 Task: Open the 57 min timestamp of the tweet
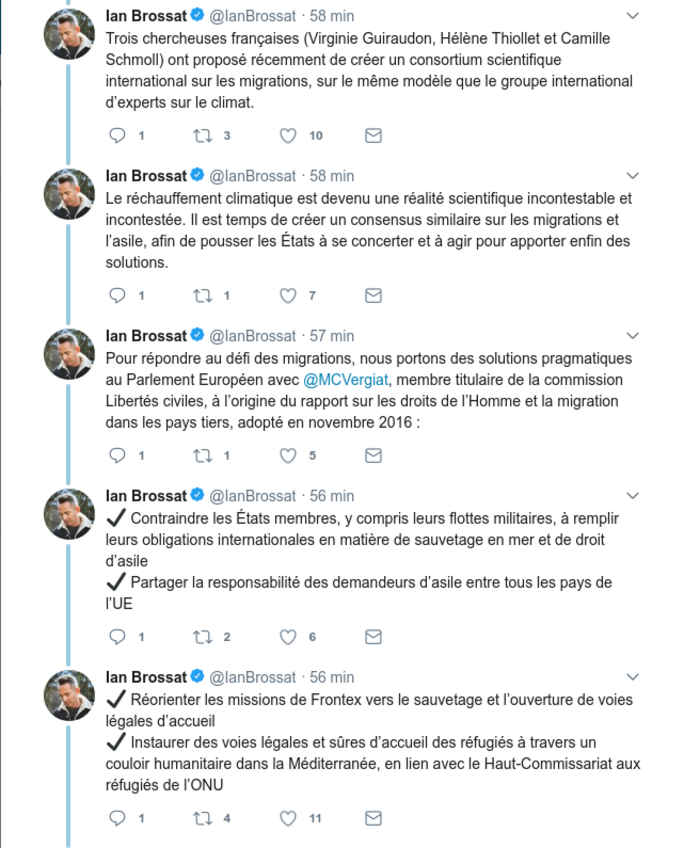[x=332, y=336]
